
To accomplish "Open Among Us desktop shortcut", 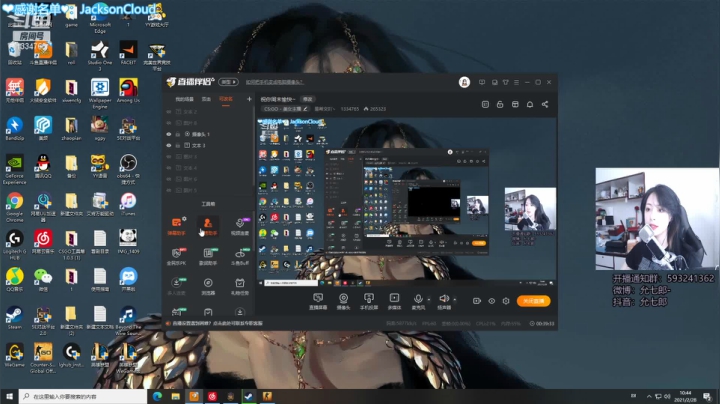I will click(128, 90).
